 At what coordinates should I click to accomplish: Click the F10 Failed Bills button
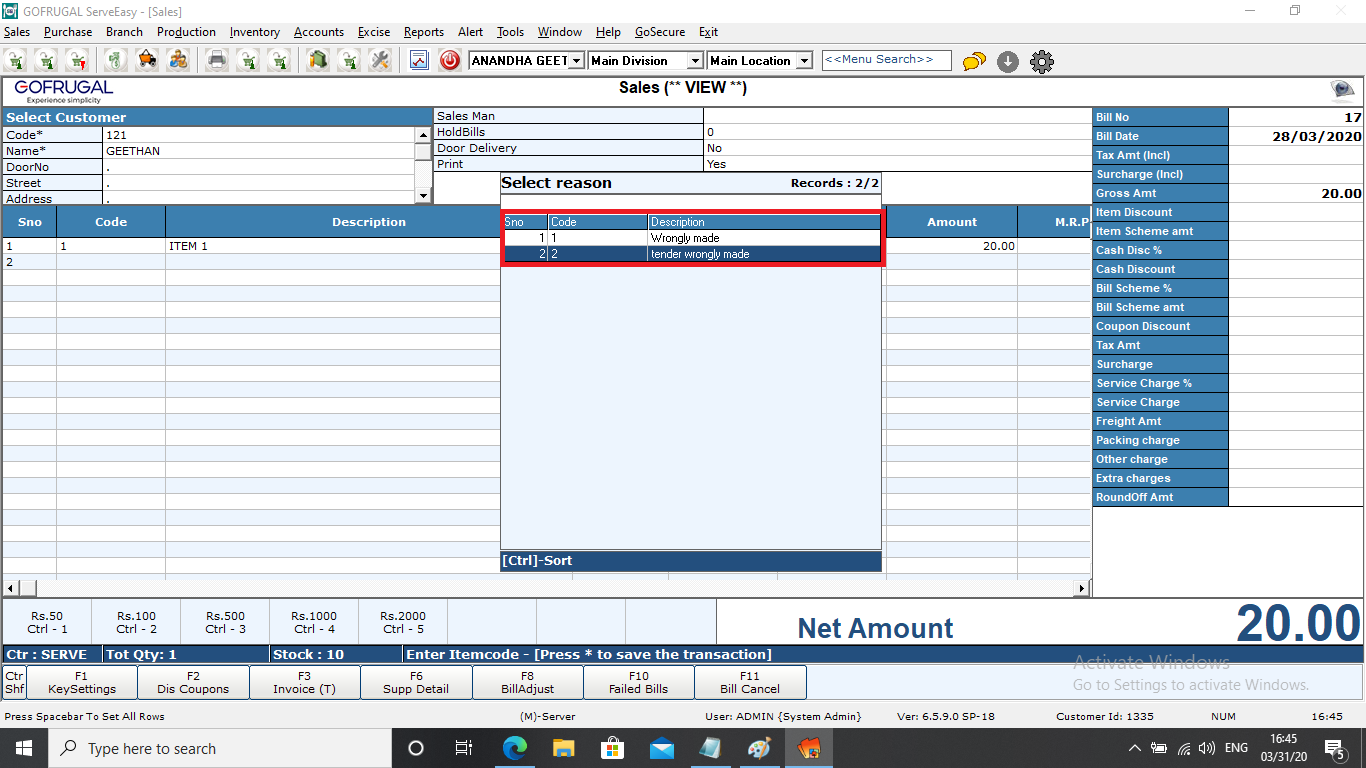(638, 682)
